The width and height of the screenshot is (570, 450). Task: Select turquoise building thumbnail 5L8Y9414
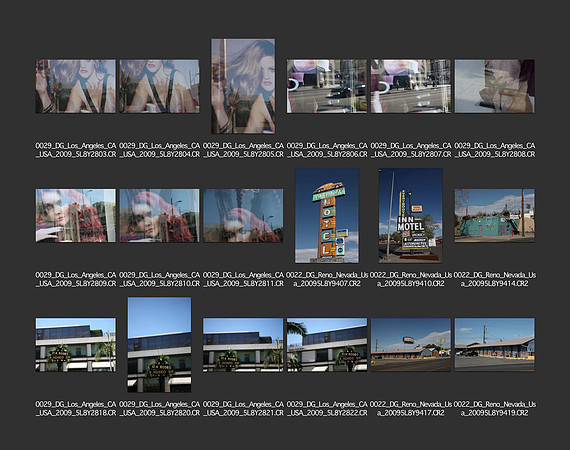(494, 215)
